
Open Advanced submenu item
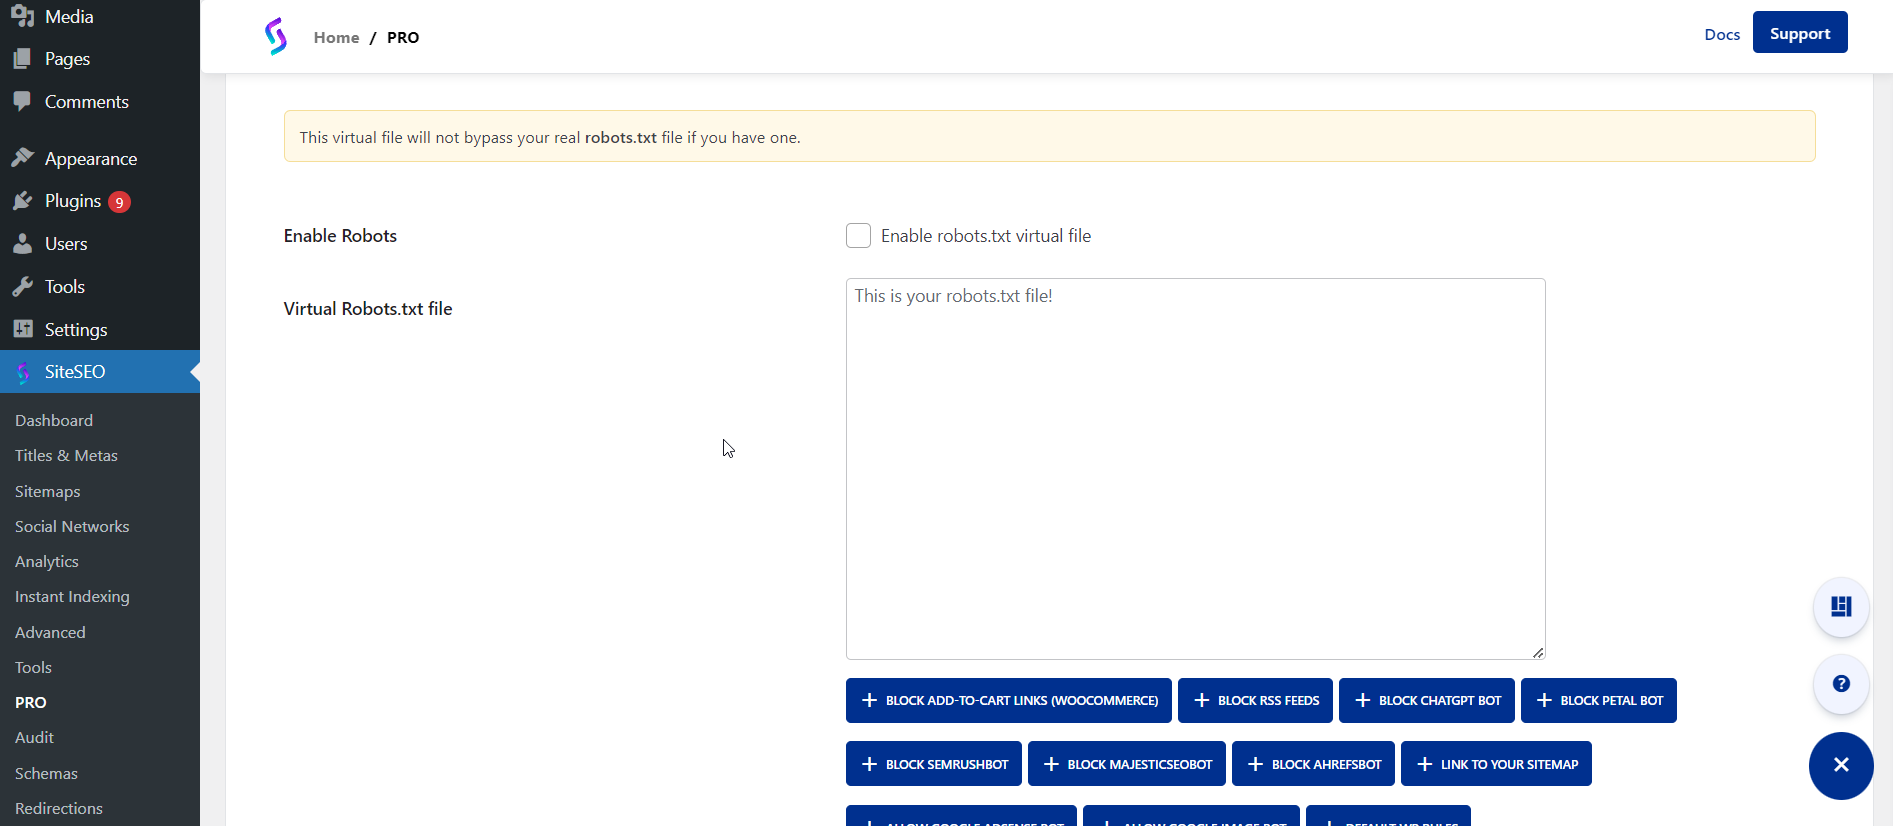coord(50,632)
